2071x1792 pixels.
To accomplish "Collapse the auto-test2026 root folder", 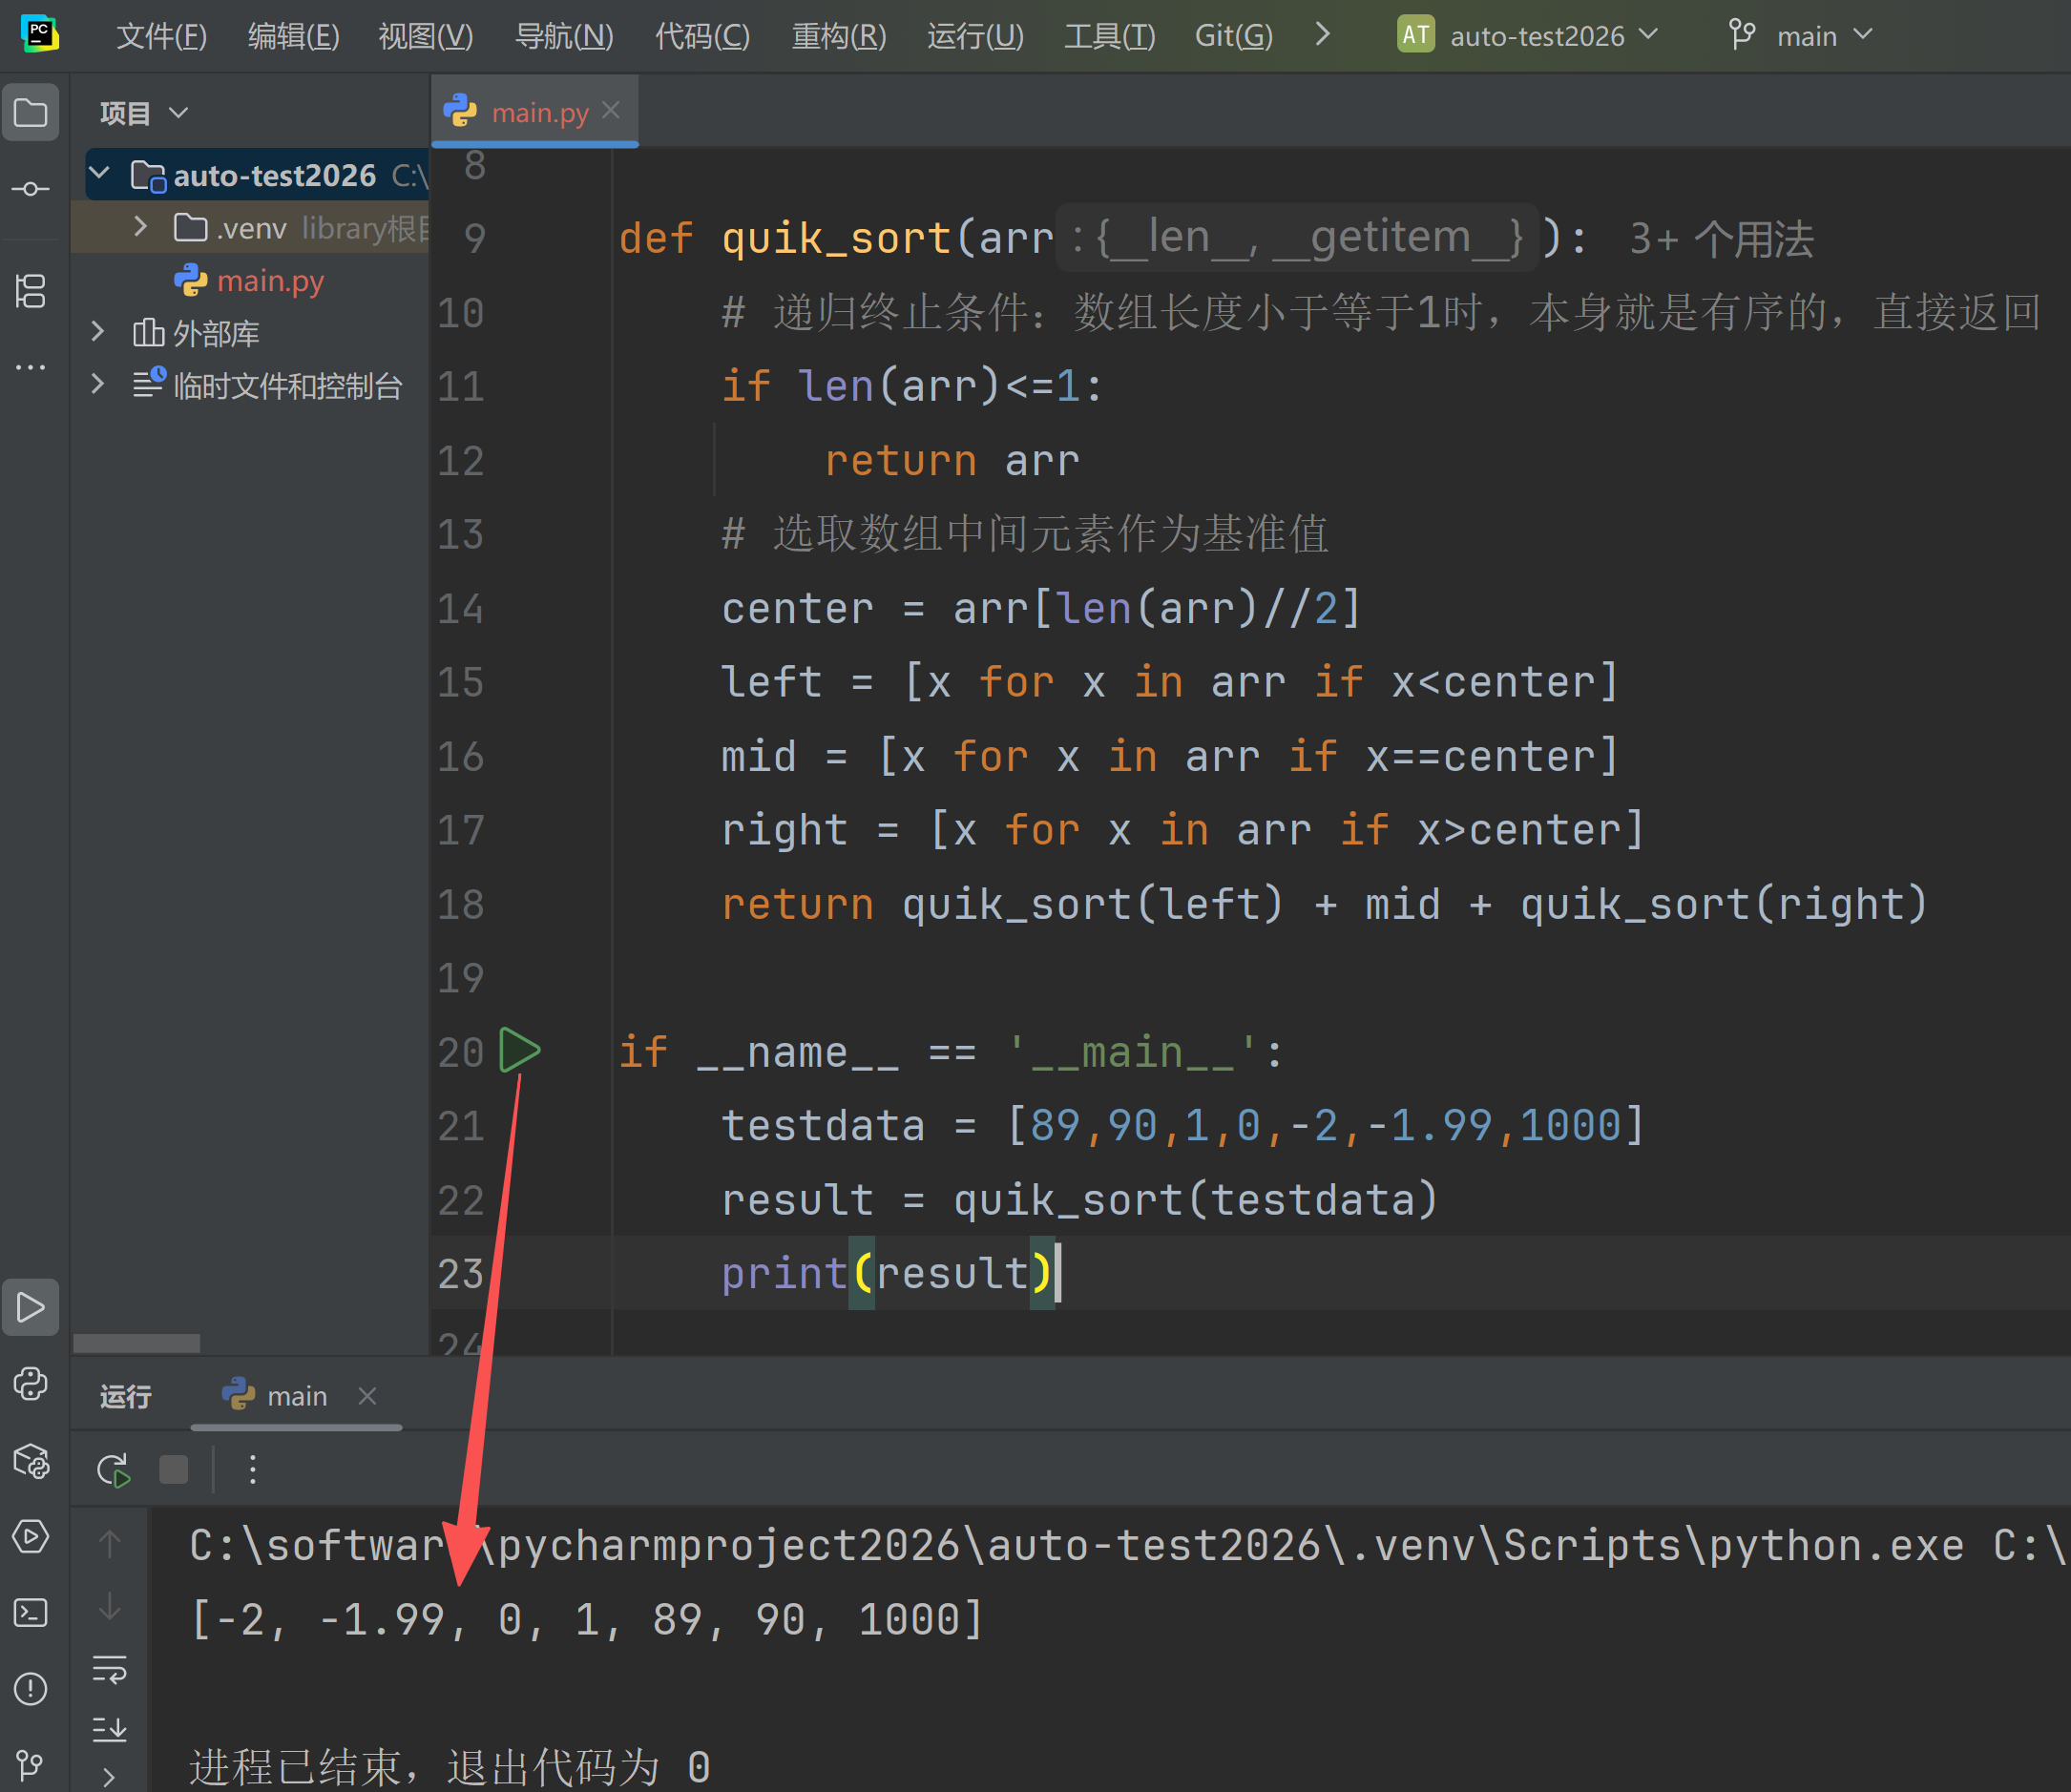I will (x=100, y=174).
